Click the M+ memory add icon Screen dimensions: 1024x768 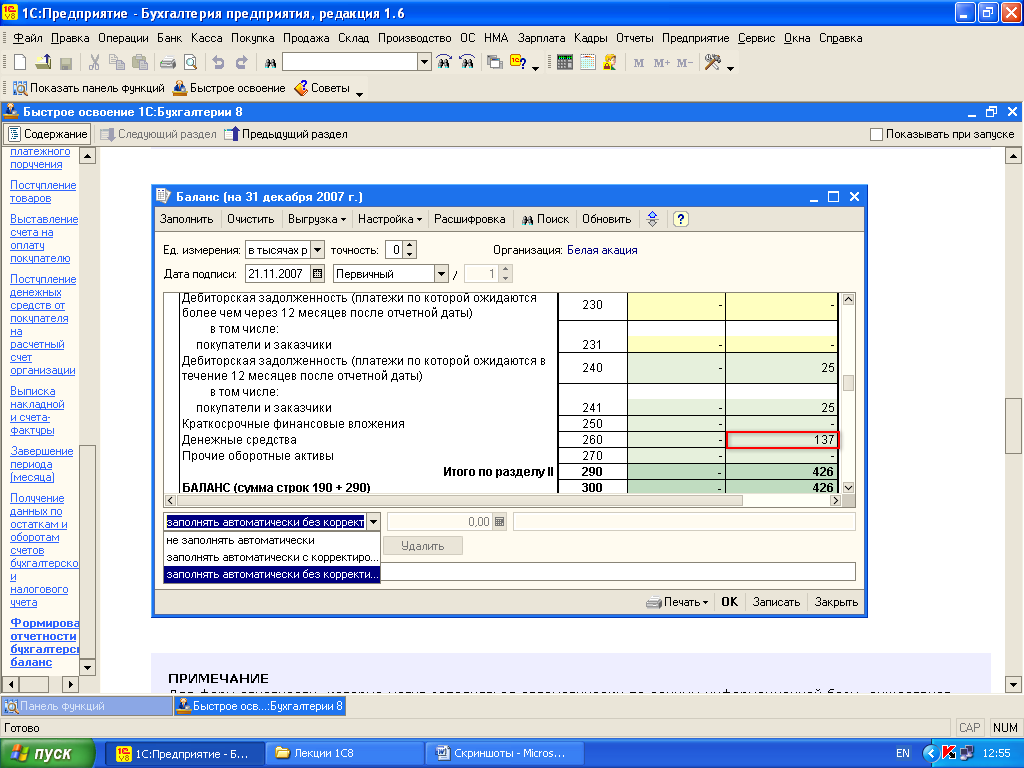click(662, 63)
